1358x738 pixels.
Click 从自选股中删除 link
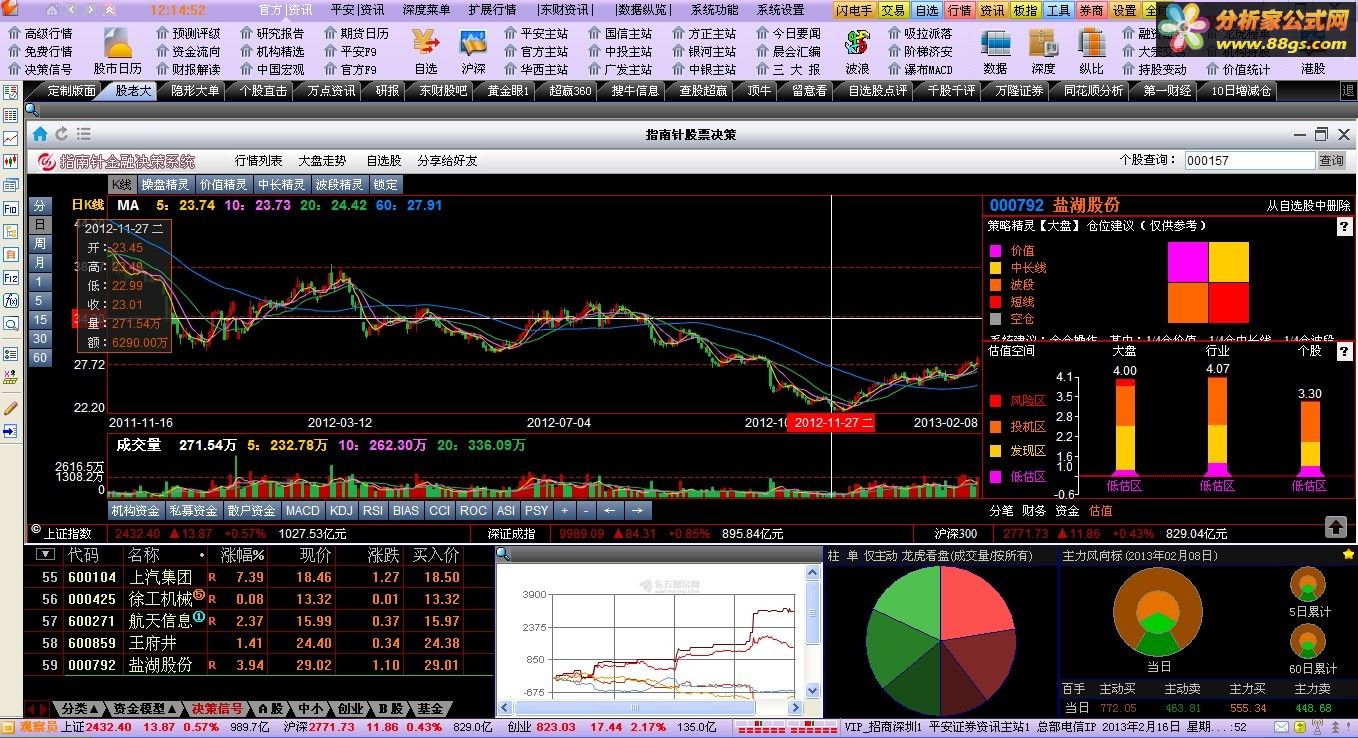(1309, 205)
